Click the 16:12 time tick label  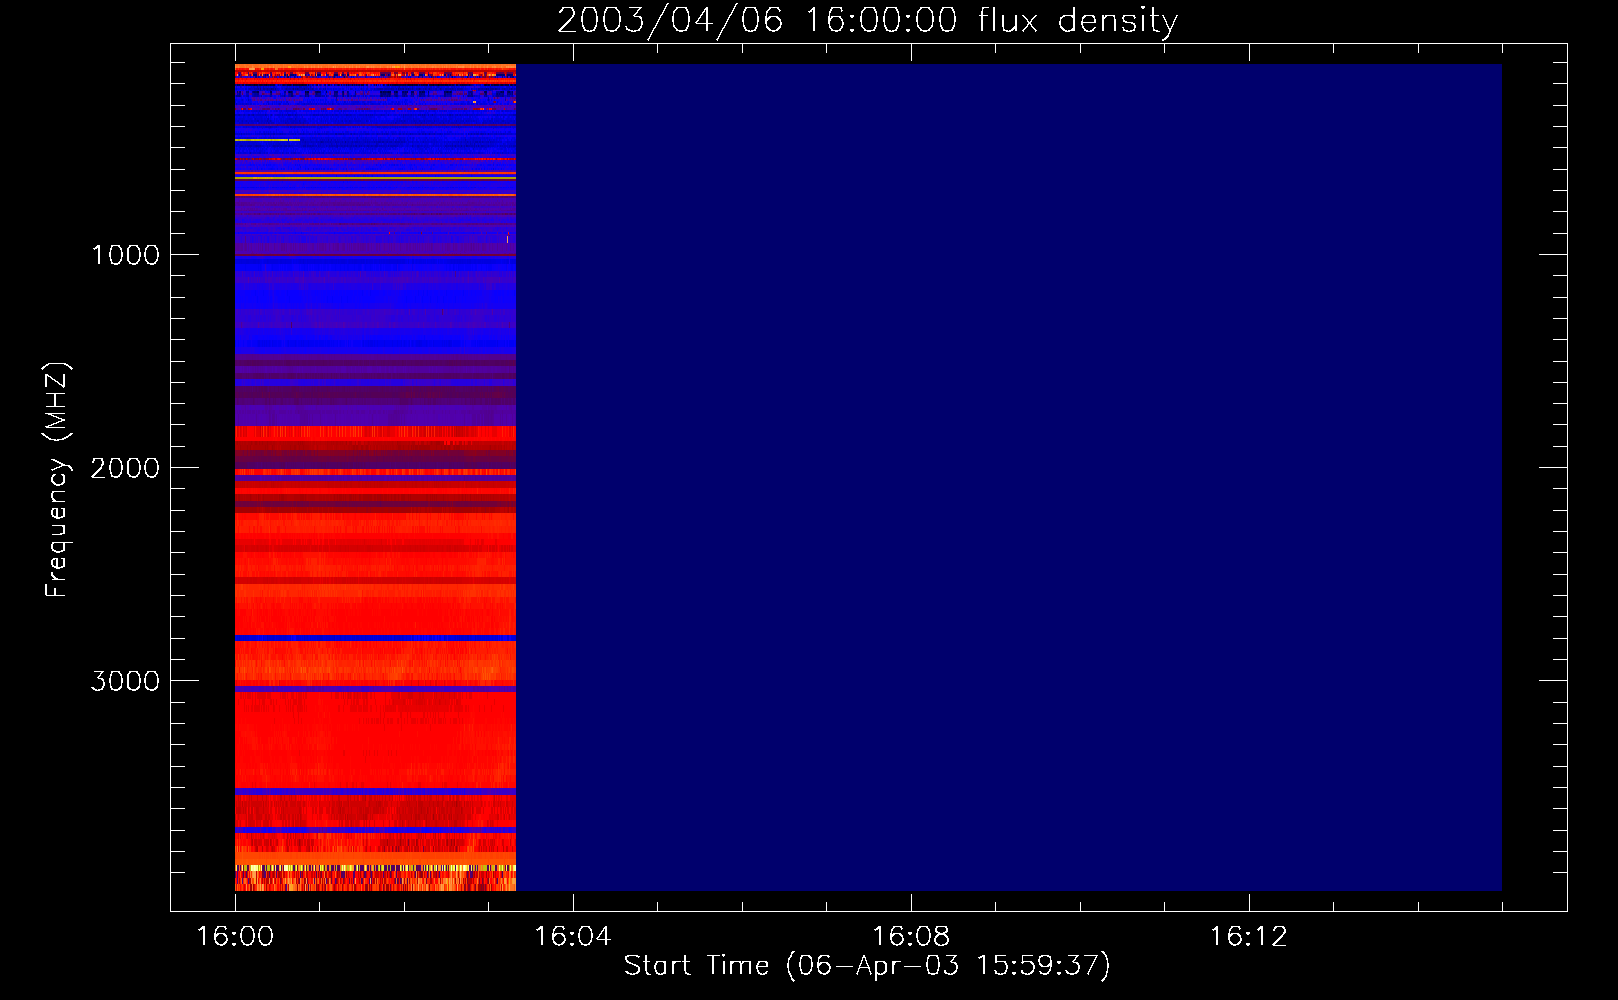(x=1248, y=937)
